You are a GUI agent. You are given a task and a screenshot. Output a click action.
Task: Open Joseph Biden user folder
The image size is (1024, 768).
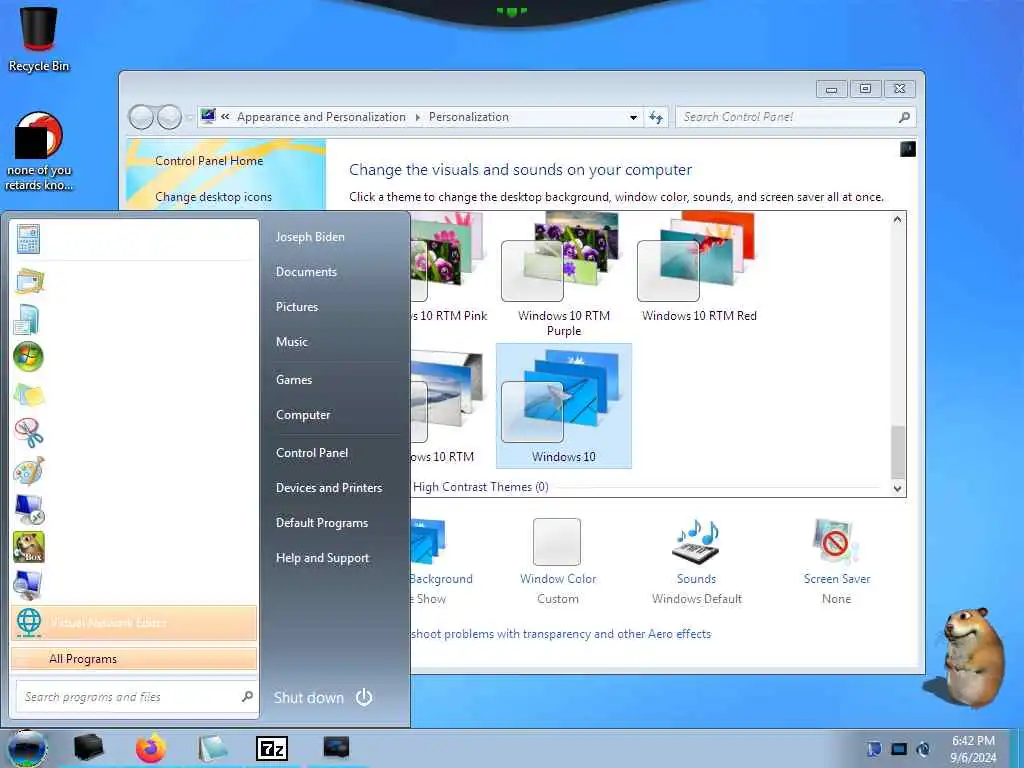click(310, 237)
